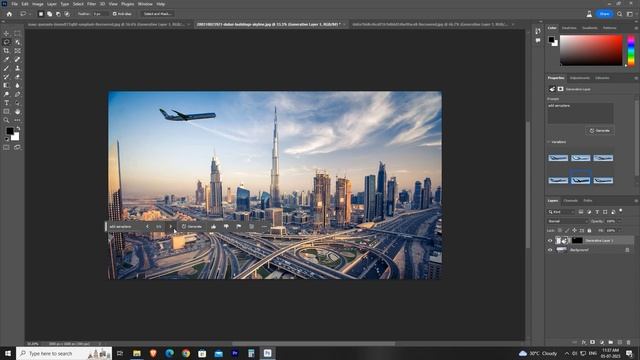Open the File menu
Screen dimensions: 640x360
tap(14, 4)
